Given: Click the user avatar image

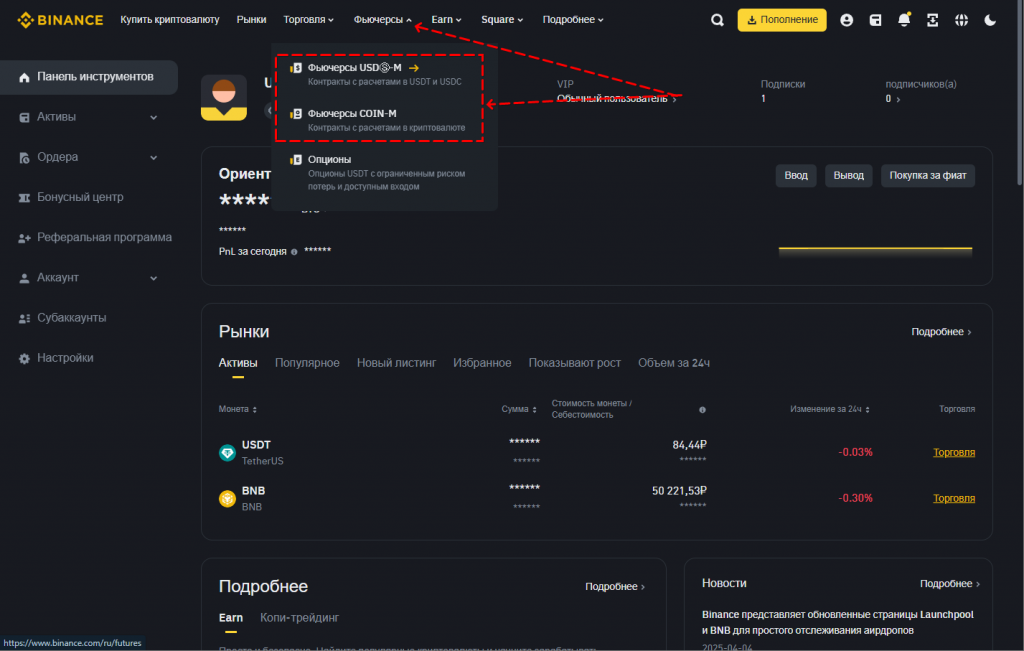Looking at the screenshot, I should click(223, 98).
